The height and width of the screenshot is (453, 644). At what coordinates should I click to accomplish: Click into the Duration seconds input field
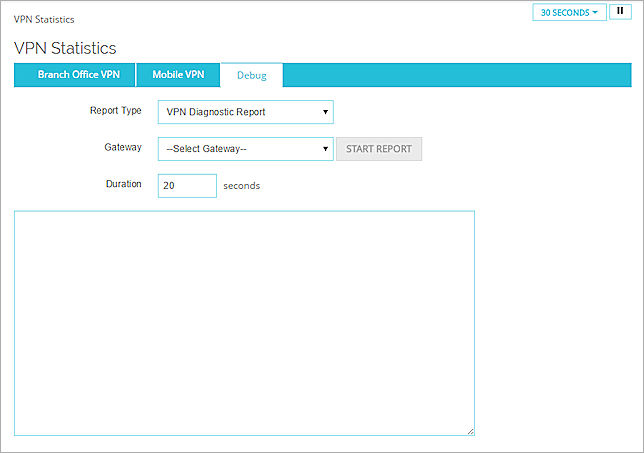pos(187,185)
